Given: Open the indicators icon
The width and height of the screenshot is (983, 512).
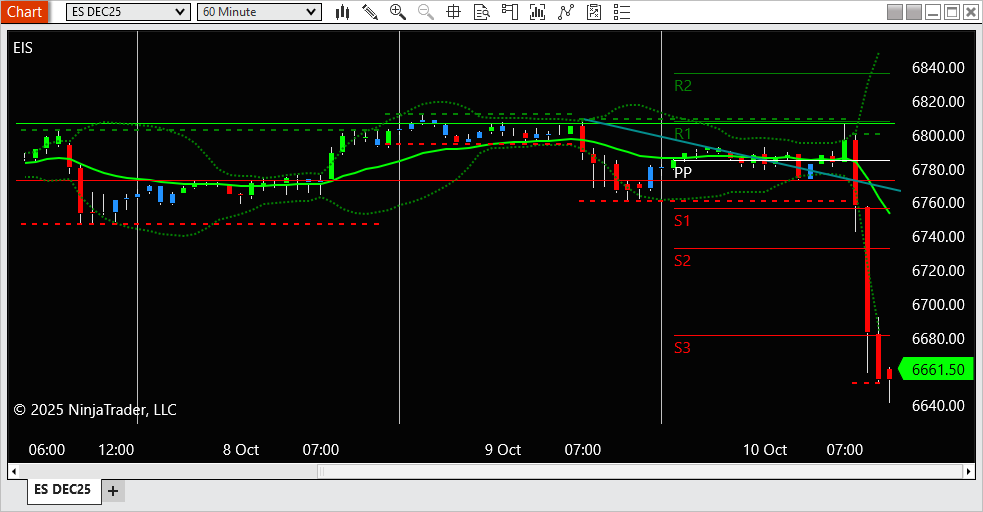Looking at the screenshot, I should 566,12.
